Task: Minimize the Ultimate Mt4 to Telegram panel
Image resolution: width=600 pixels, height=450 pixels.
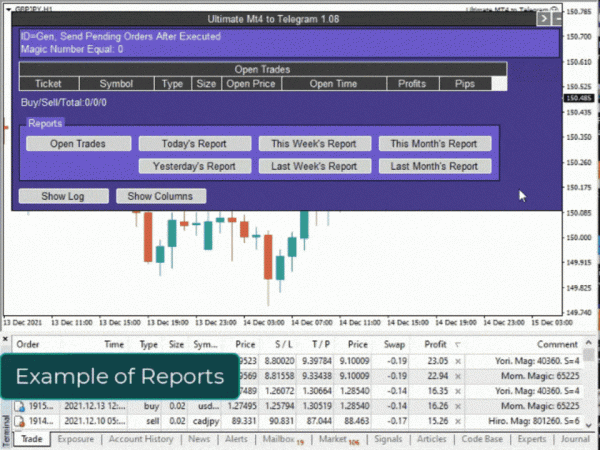Action: 558,19
